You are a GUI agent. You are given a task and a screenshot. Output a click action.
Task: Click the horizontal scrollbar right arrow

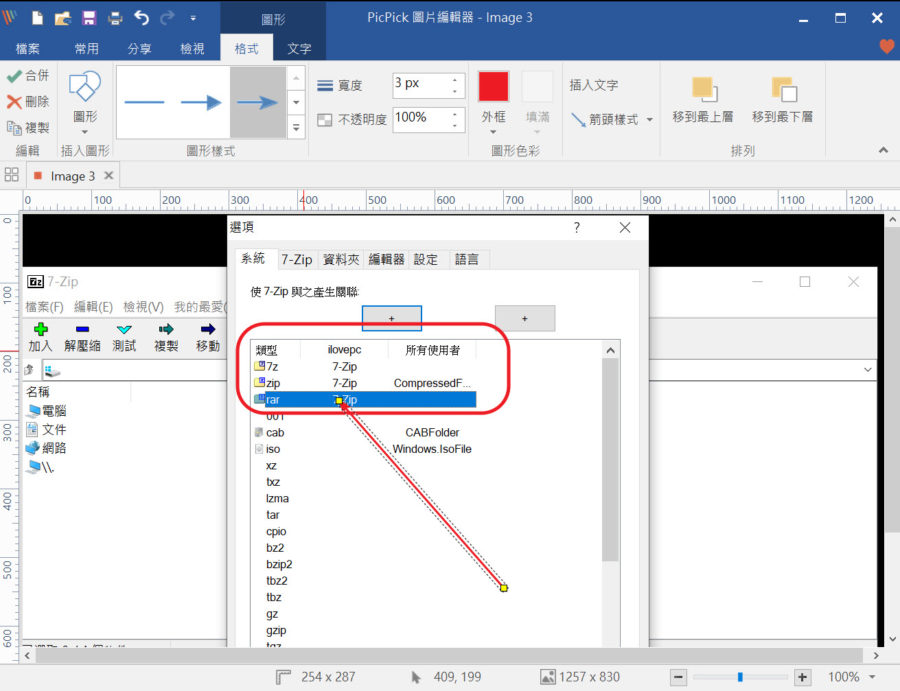click(x=875, y=655)
